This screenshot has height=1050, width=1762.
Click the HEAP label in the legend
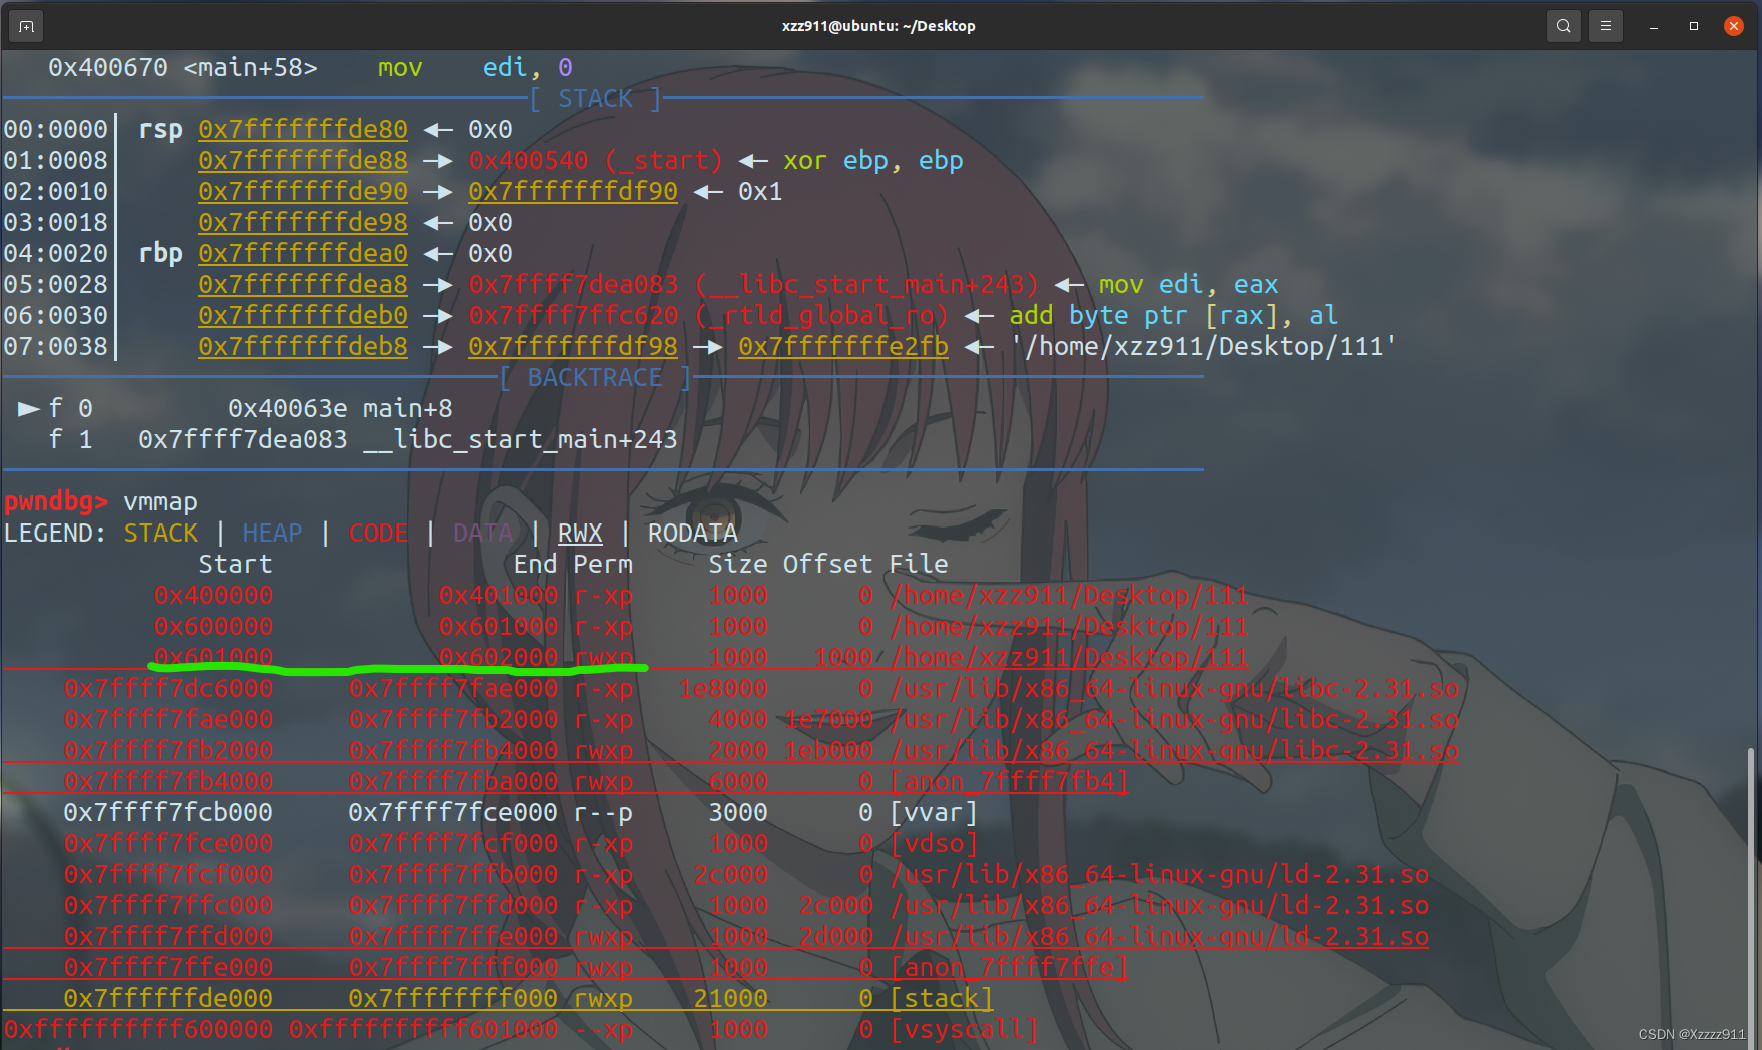[272, 534]
